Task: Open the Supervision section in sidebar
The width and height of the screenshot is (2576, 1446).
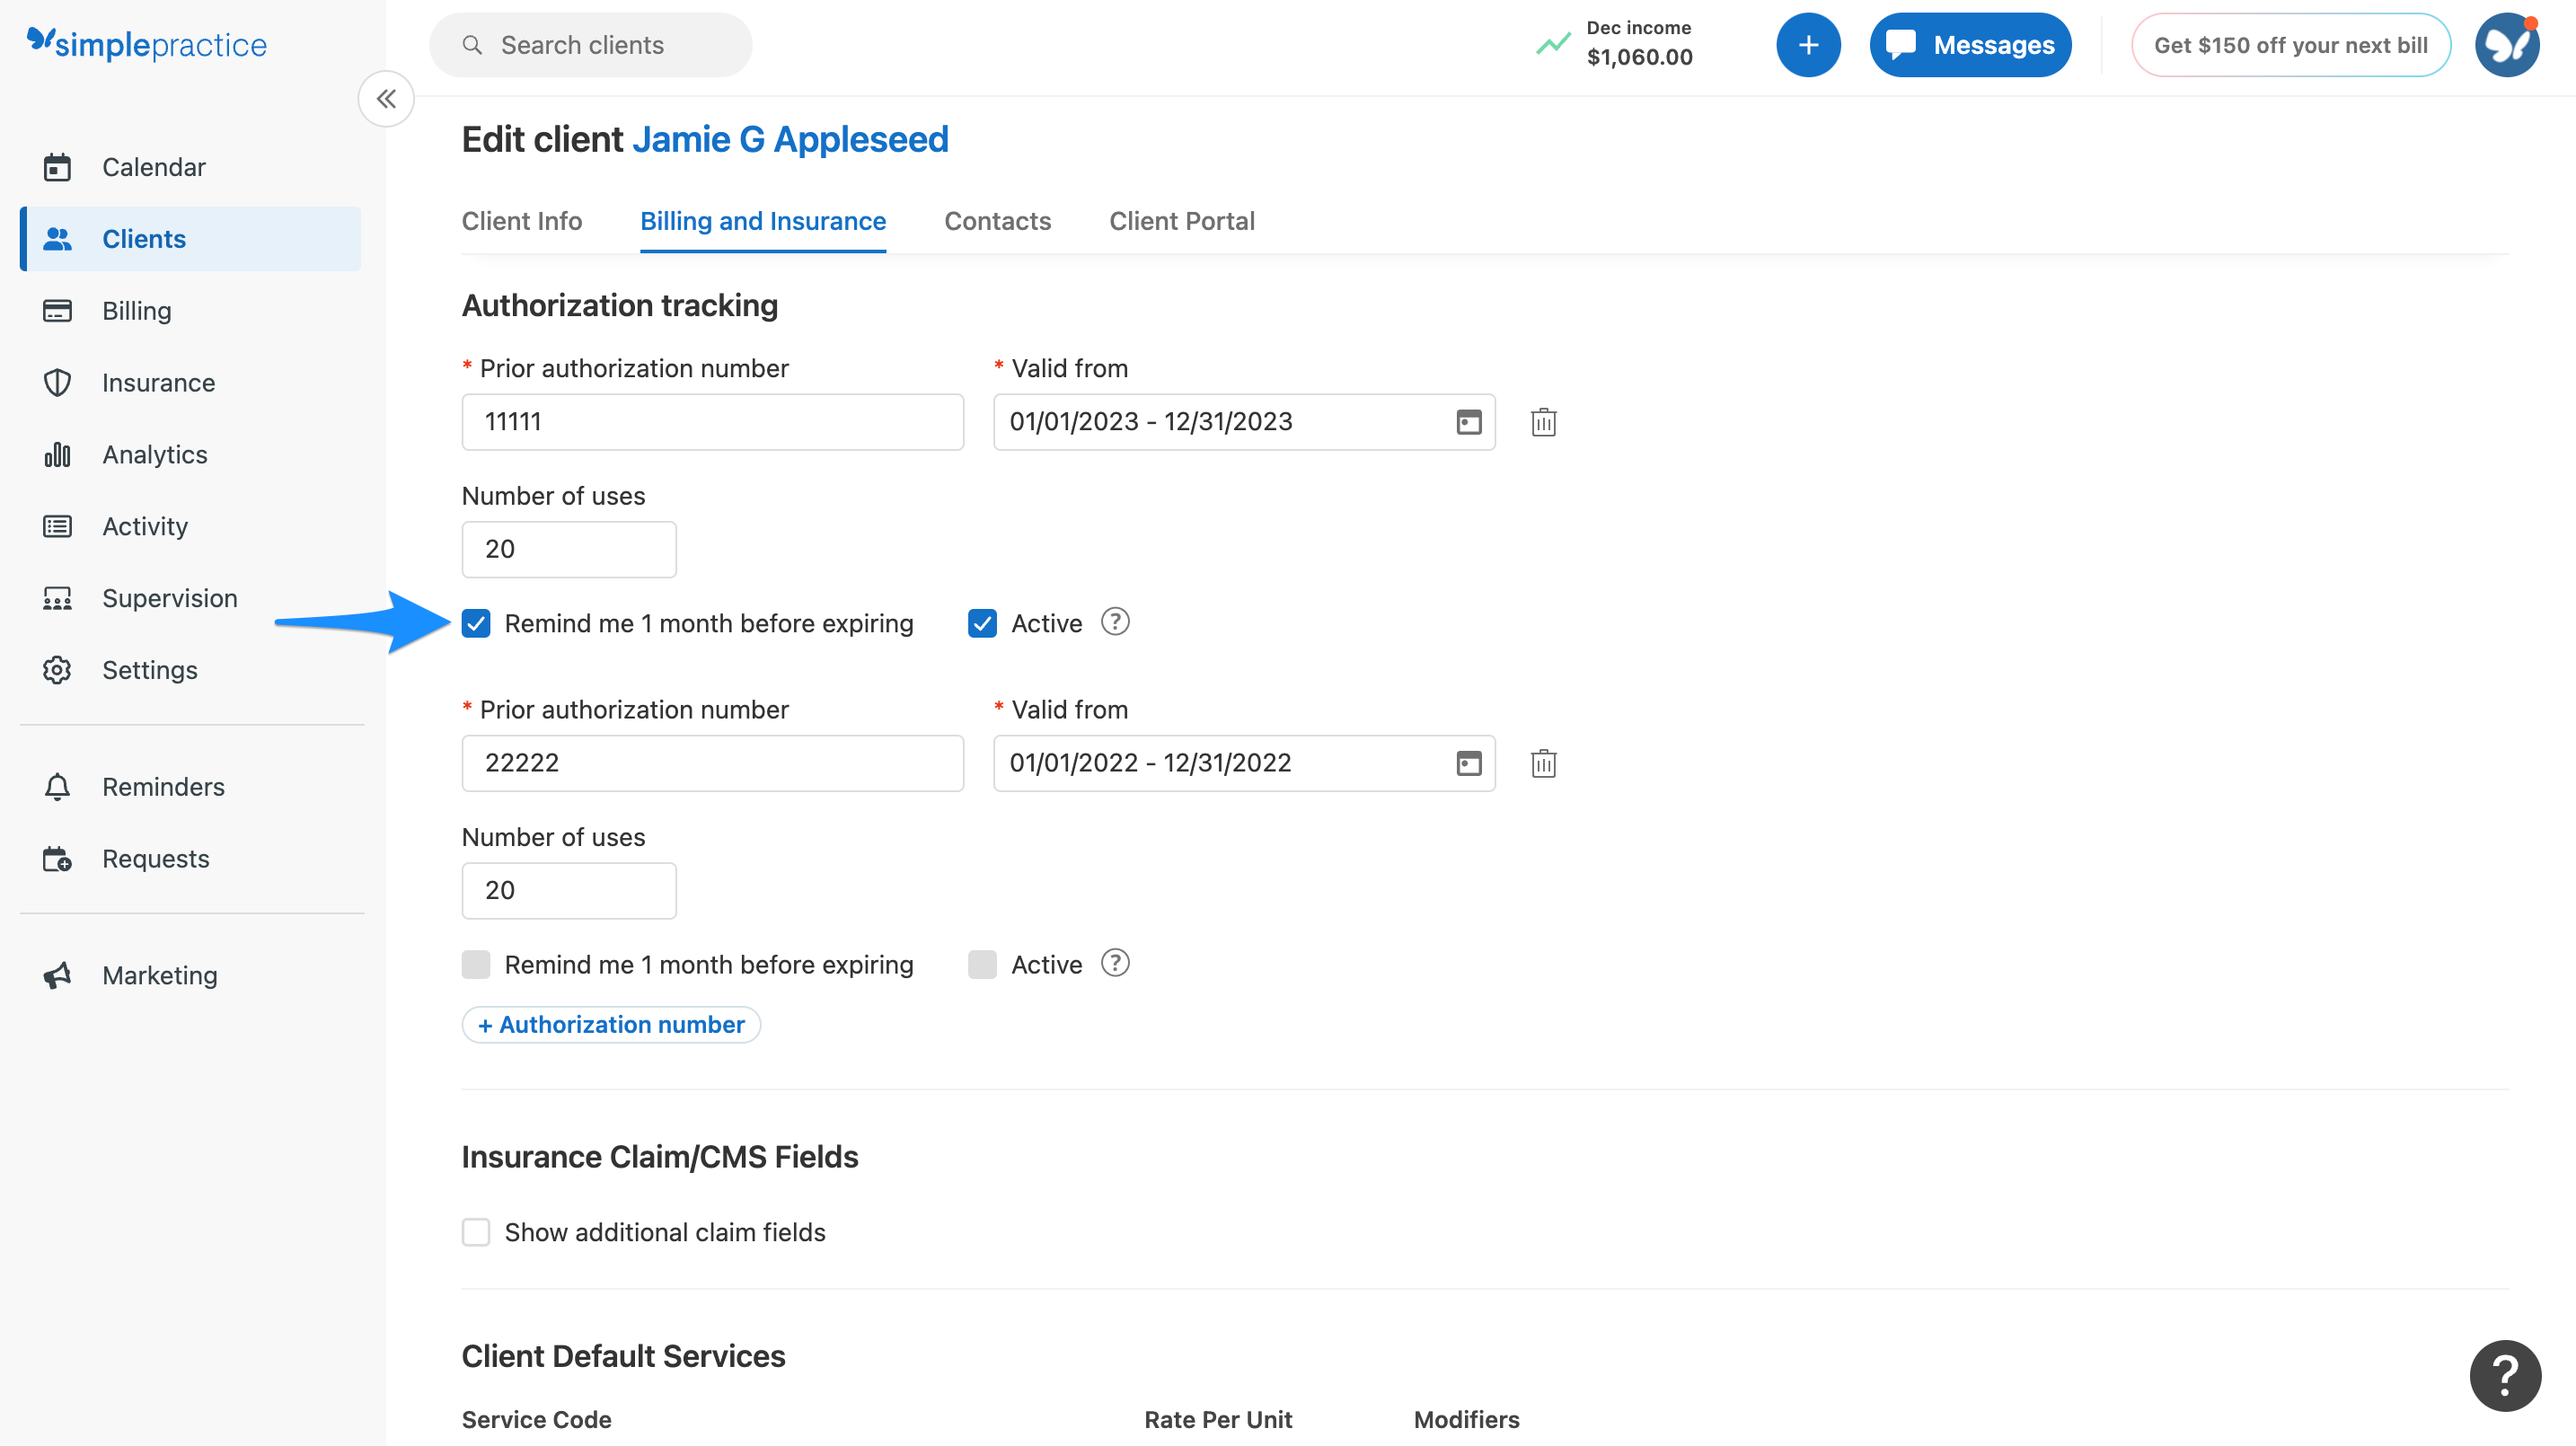Action: (169, 597)
